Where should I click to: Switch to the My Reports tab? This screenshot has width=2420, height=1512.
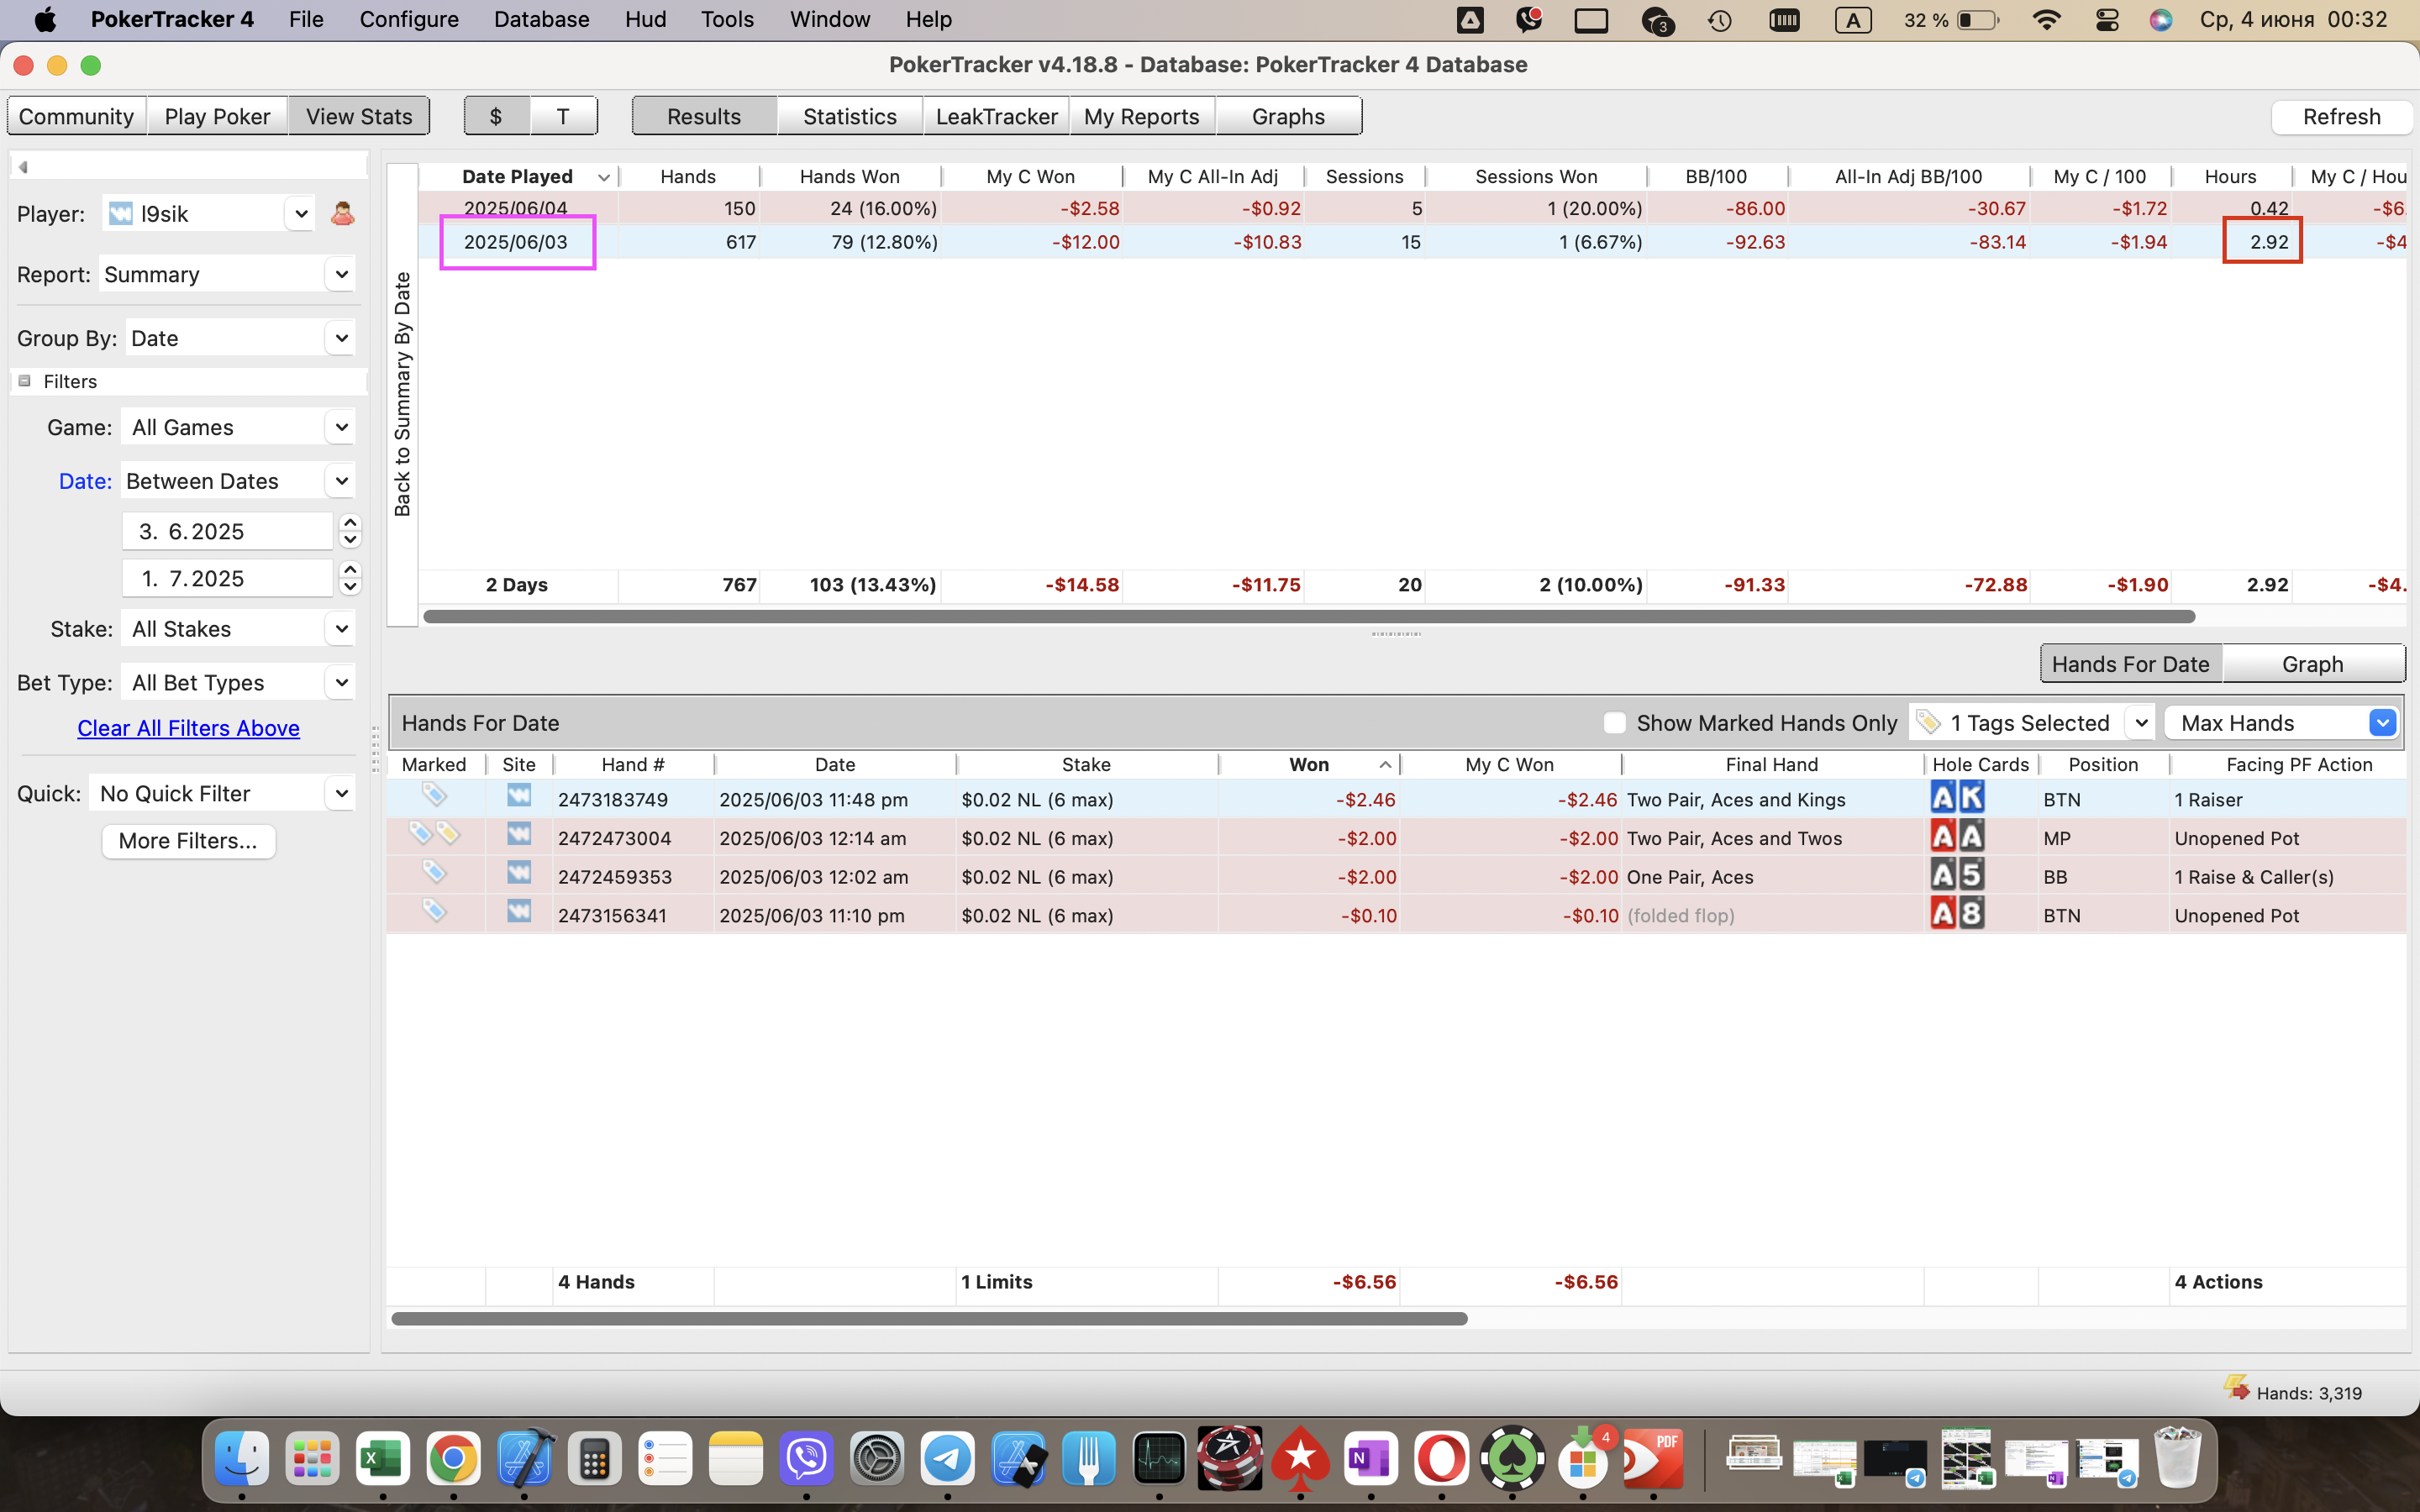point(1141,116)
